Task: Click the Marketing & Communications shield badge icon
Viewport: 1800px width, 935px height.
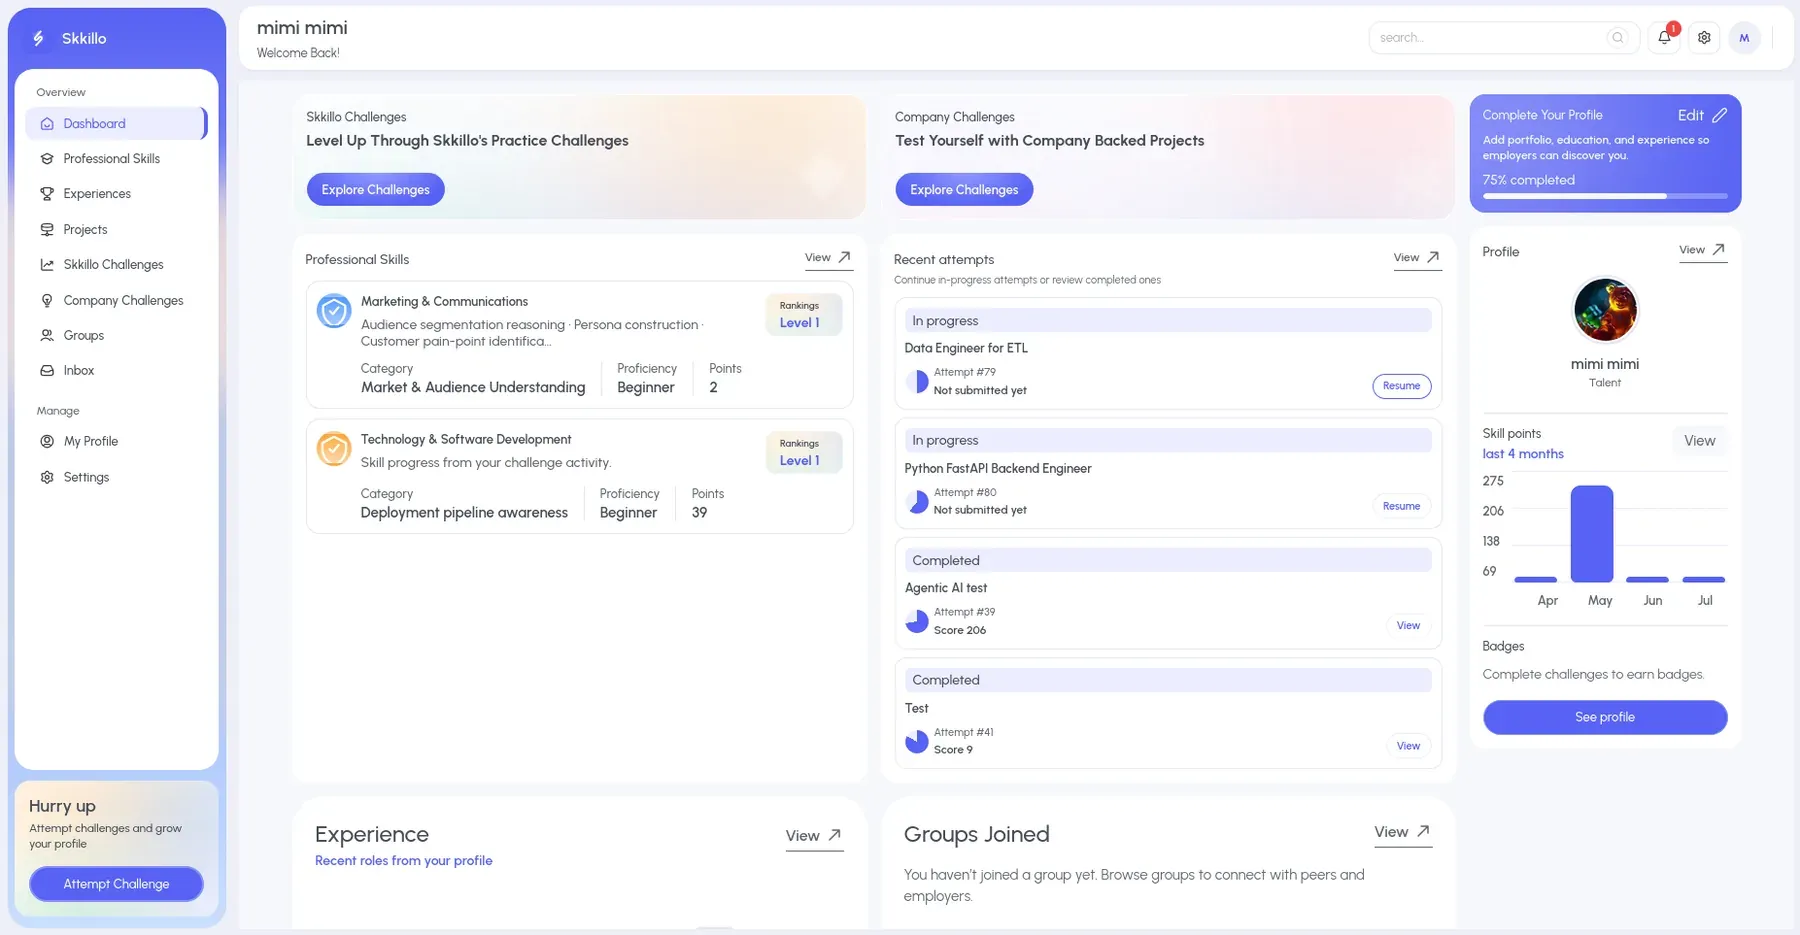Action: [x=334, y=311]
